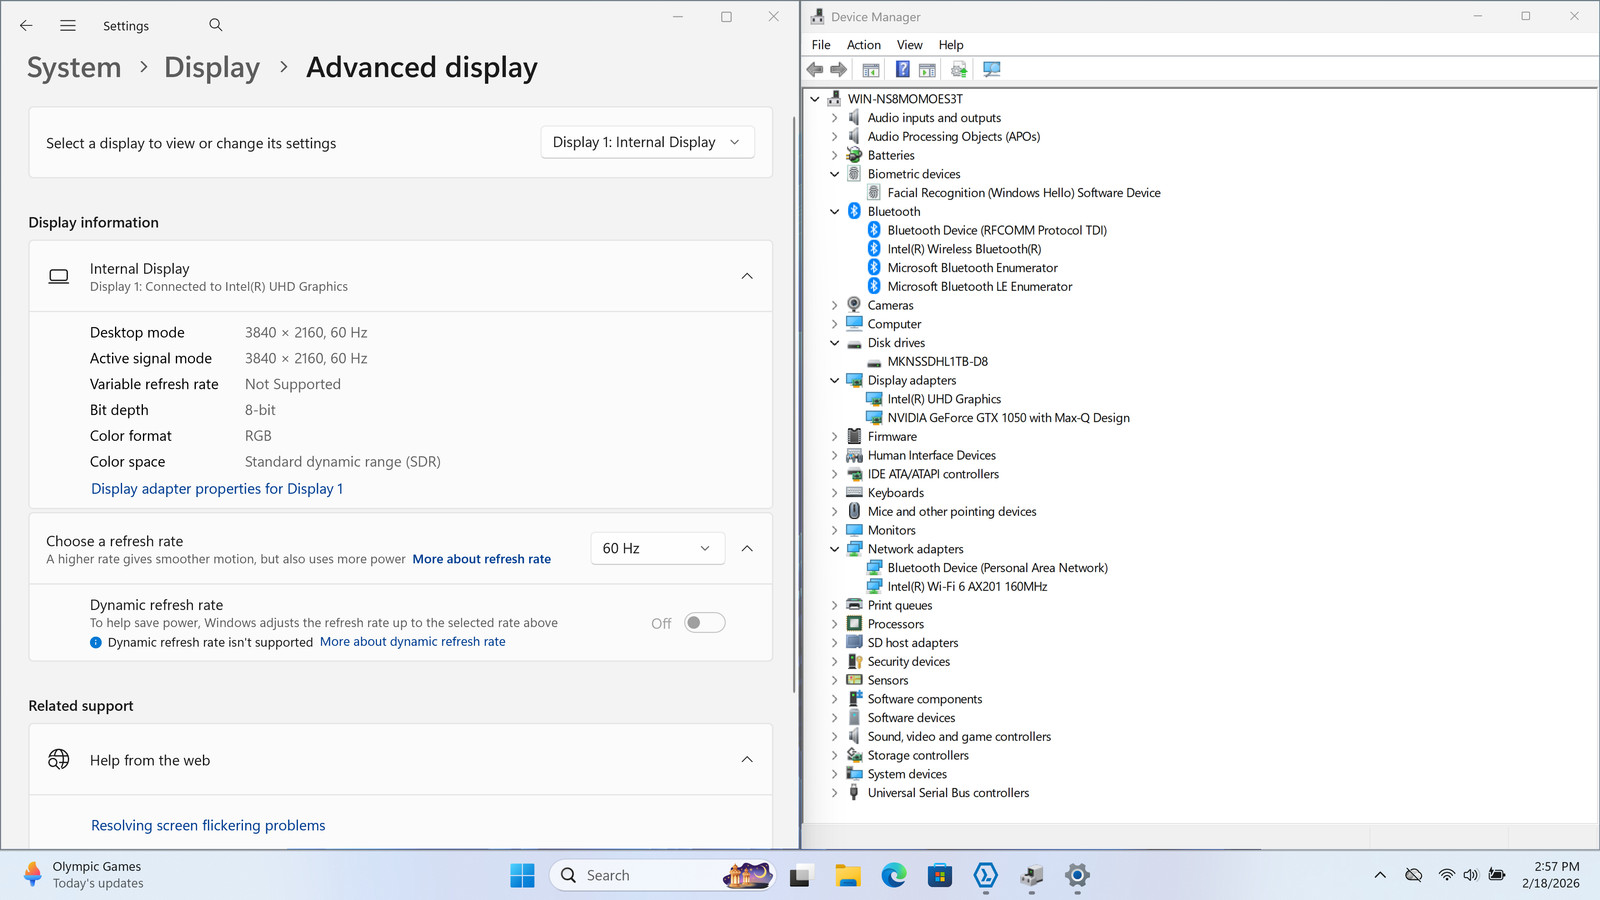This screenshot has width=1600, height=900.
Task: Open the 60 Hz refresh rate dropdown
Action: [657, 548]
